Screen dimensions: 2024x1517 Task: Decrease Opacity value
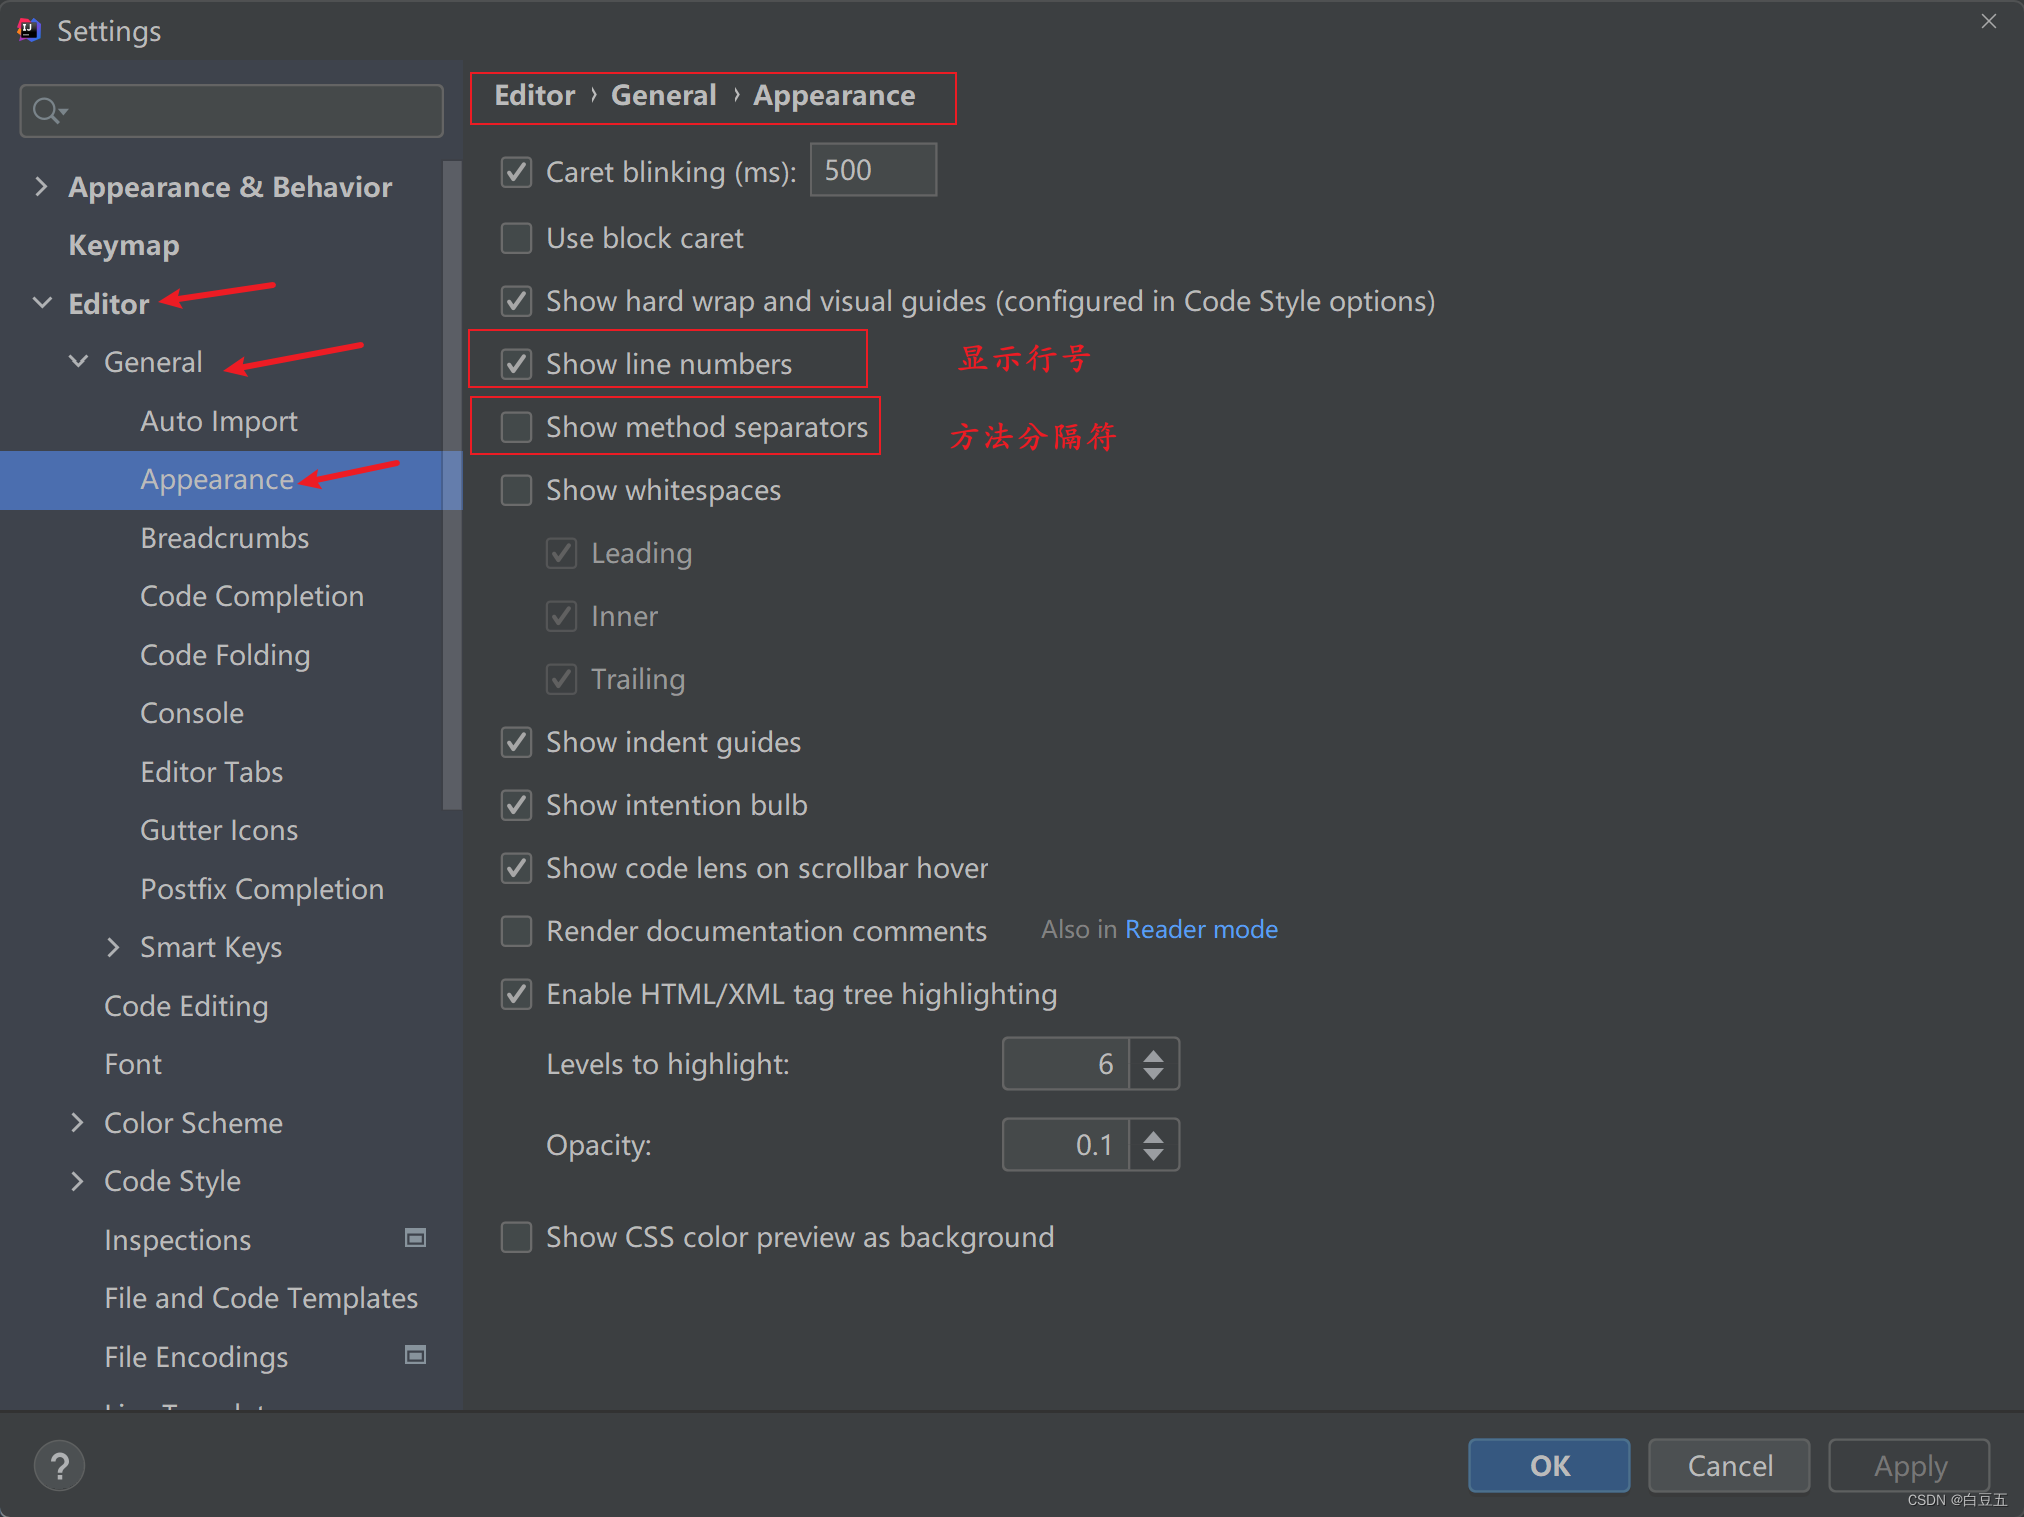[1153, 1155]
